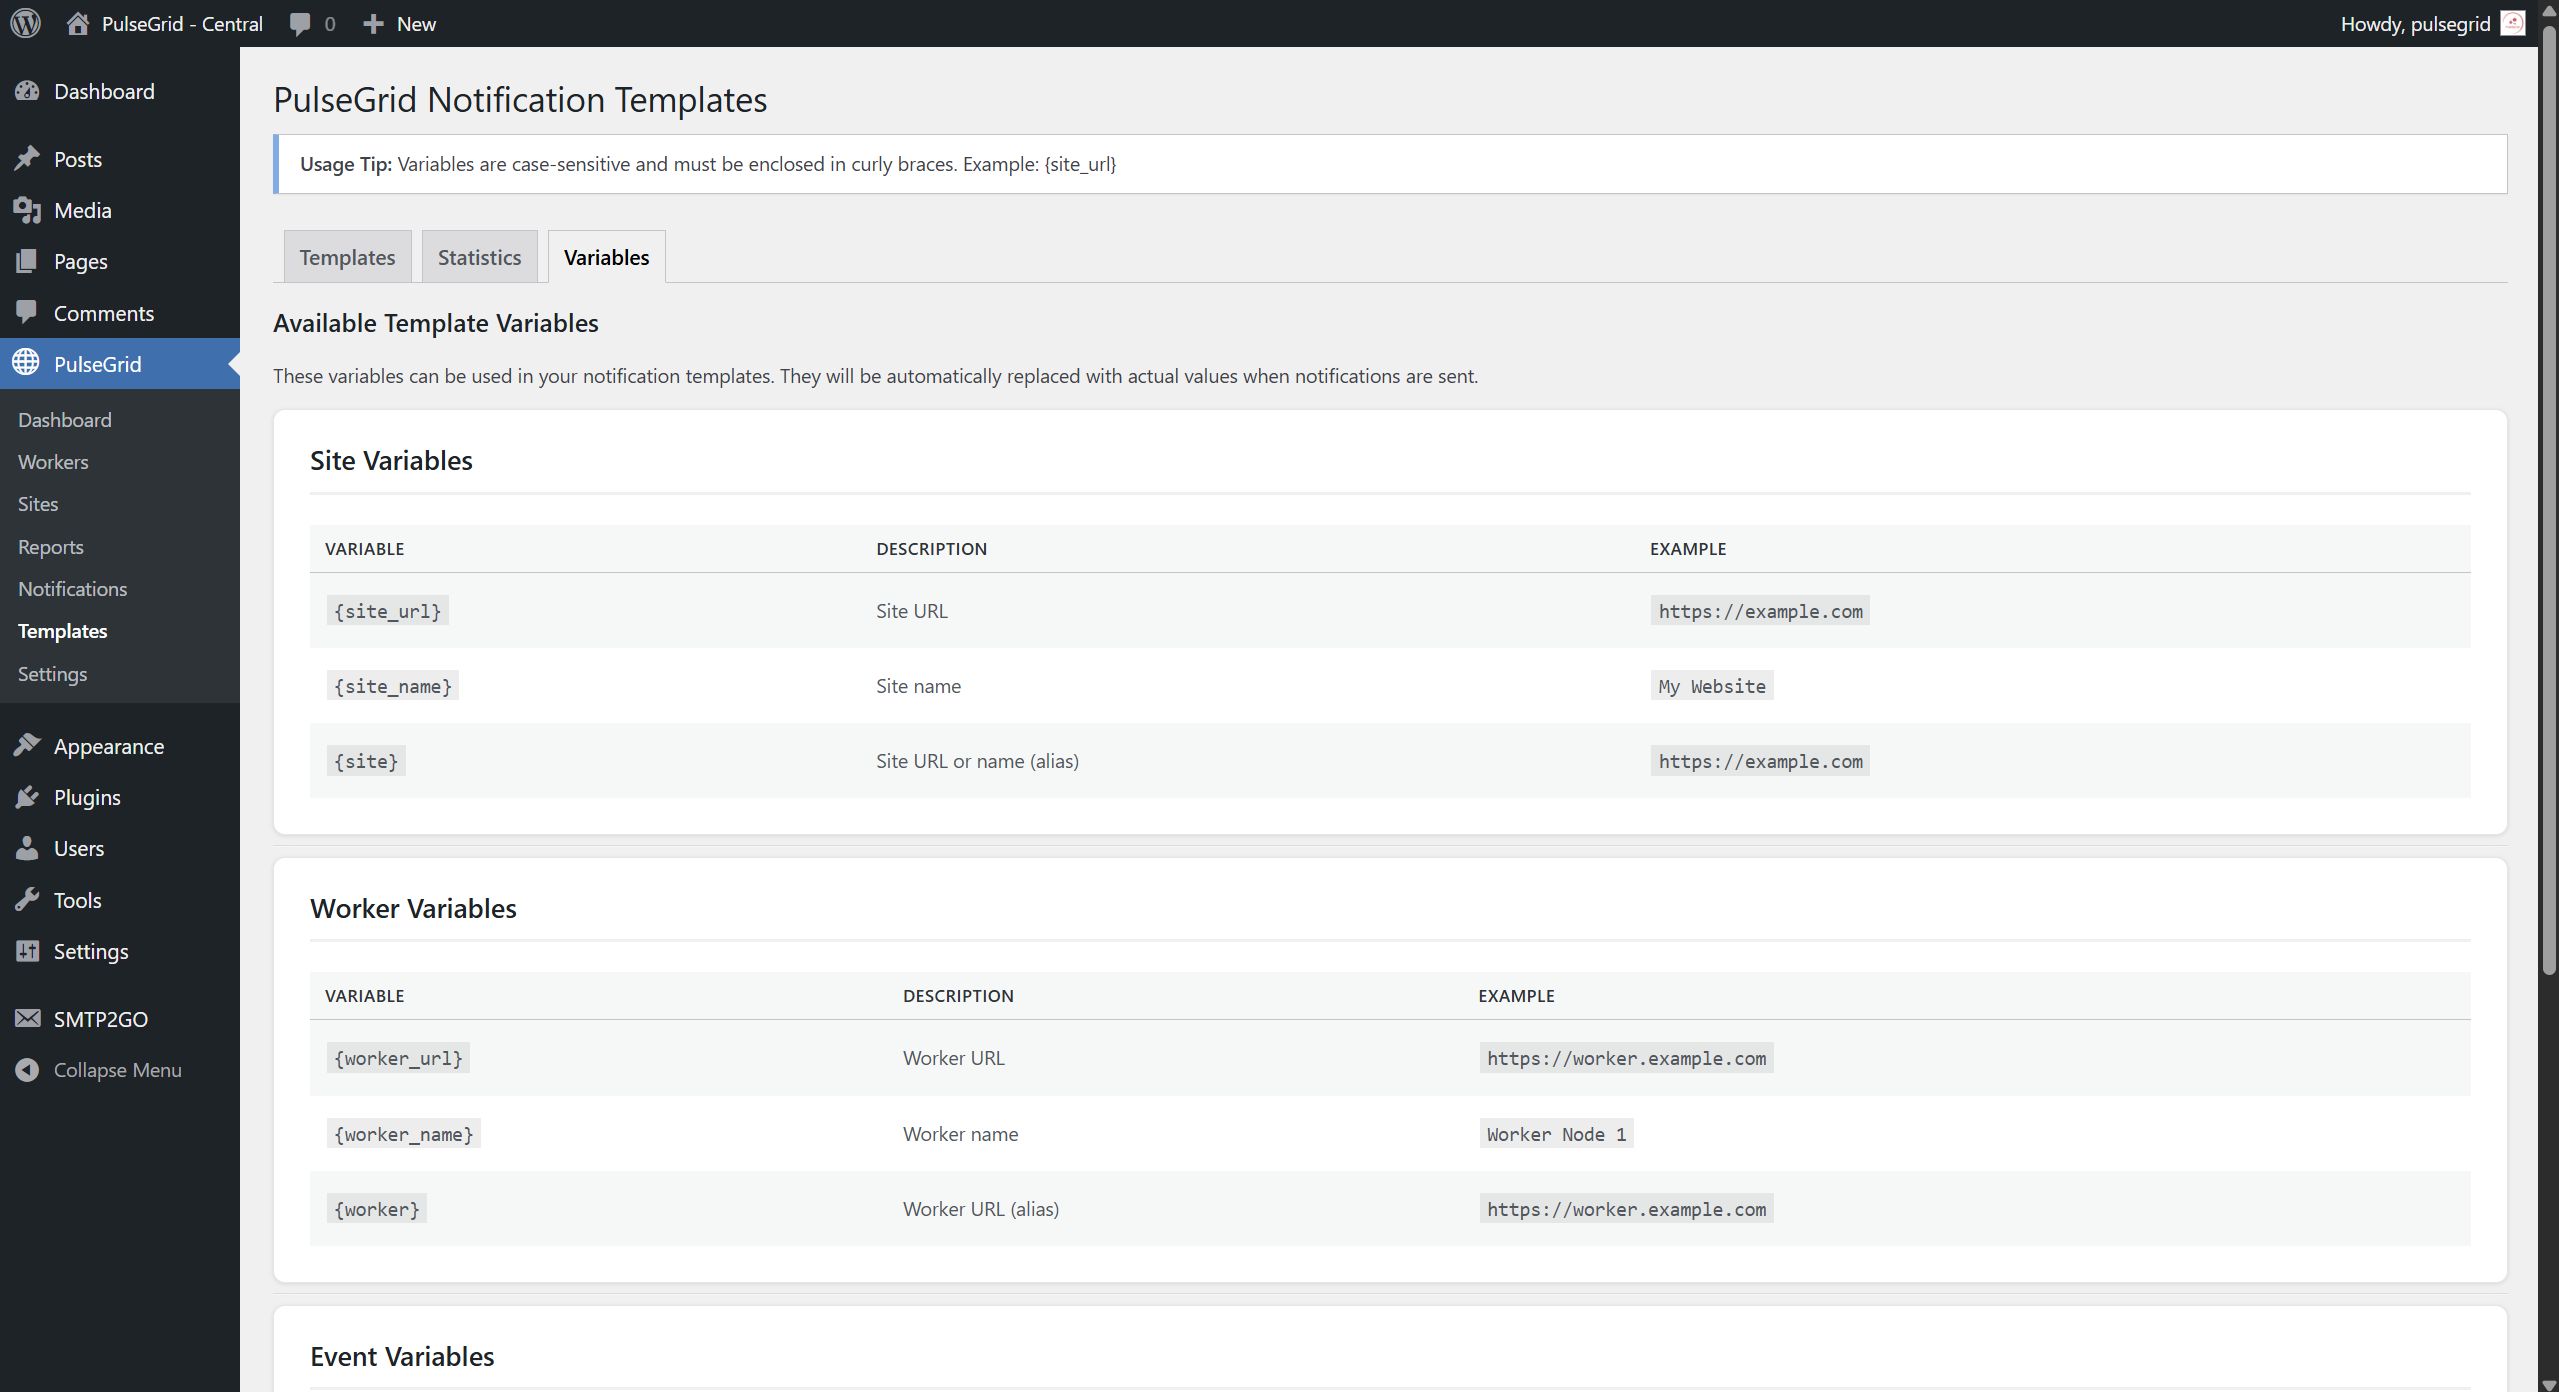The height and width of the screenshot is (1392, 2559).
Task: Click the WordPress logo icon
Action: (26, 23)
